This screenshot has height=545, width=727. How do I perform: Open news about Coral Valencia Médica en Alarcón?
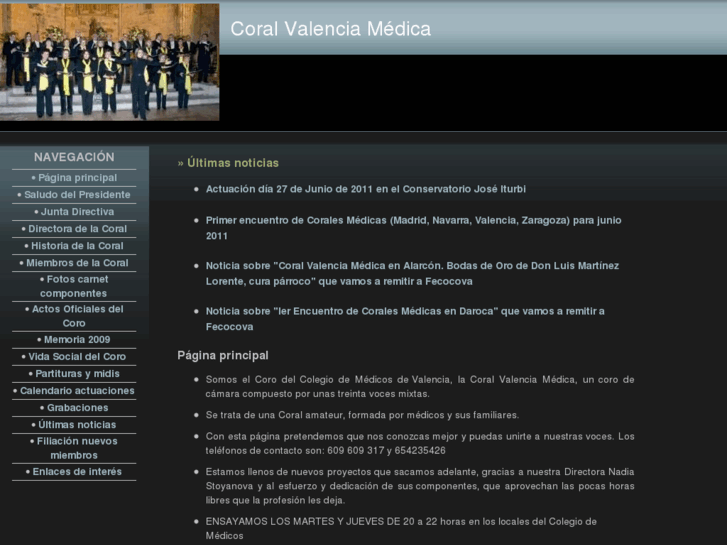[x=413, y=274]
